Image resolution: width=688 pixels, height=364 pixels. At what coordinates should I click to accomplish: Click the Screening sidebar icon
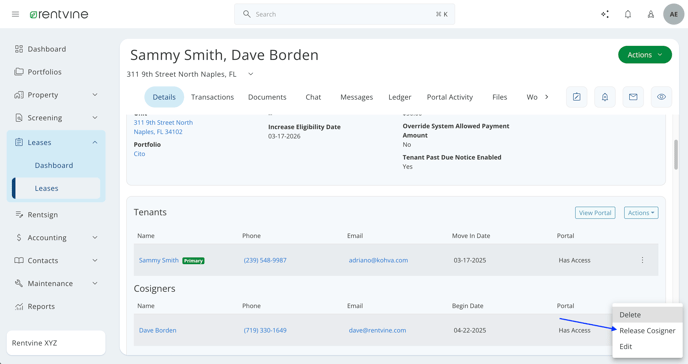[x=18, y=118]
